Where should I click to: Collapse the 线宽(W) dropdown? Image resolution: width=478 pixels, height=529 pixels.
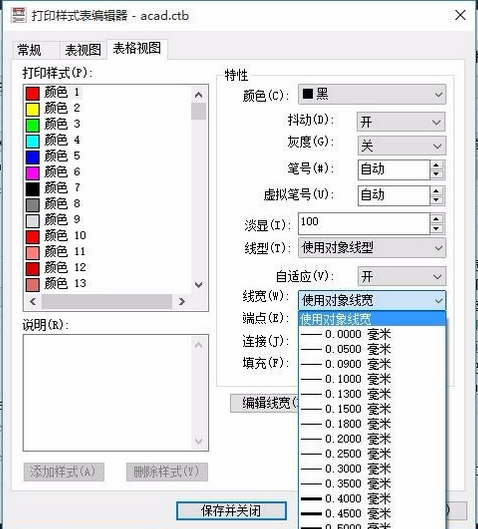point(372,300)
